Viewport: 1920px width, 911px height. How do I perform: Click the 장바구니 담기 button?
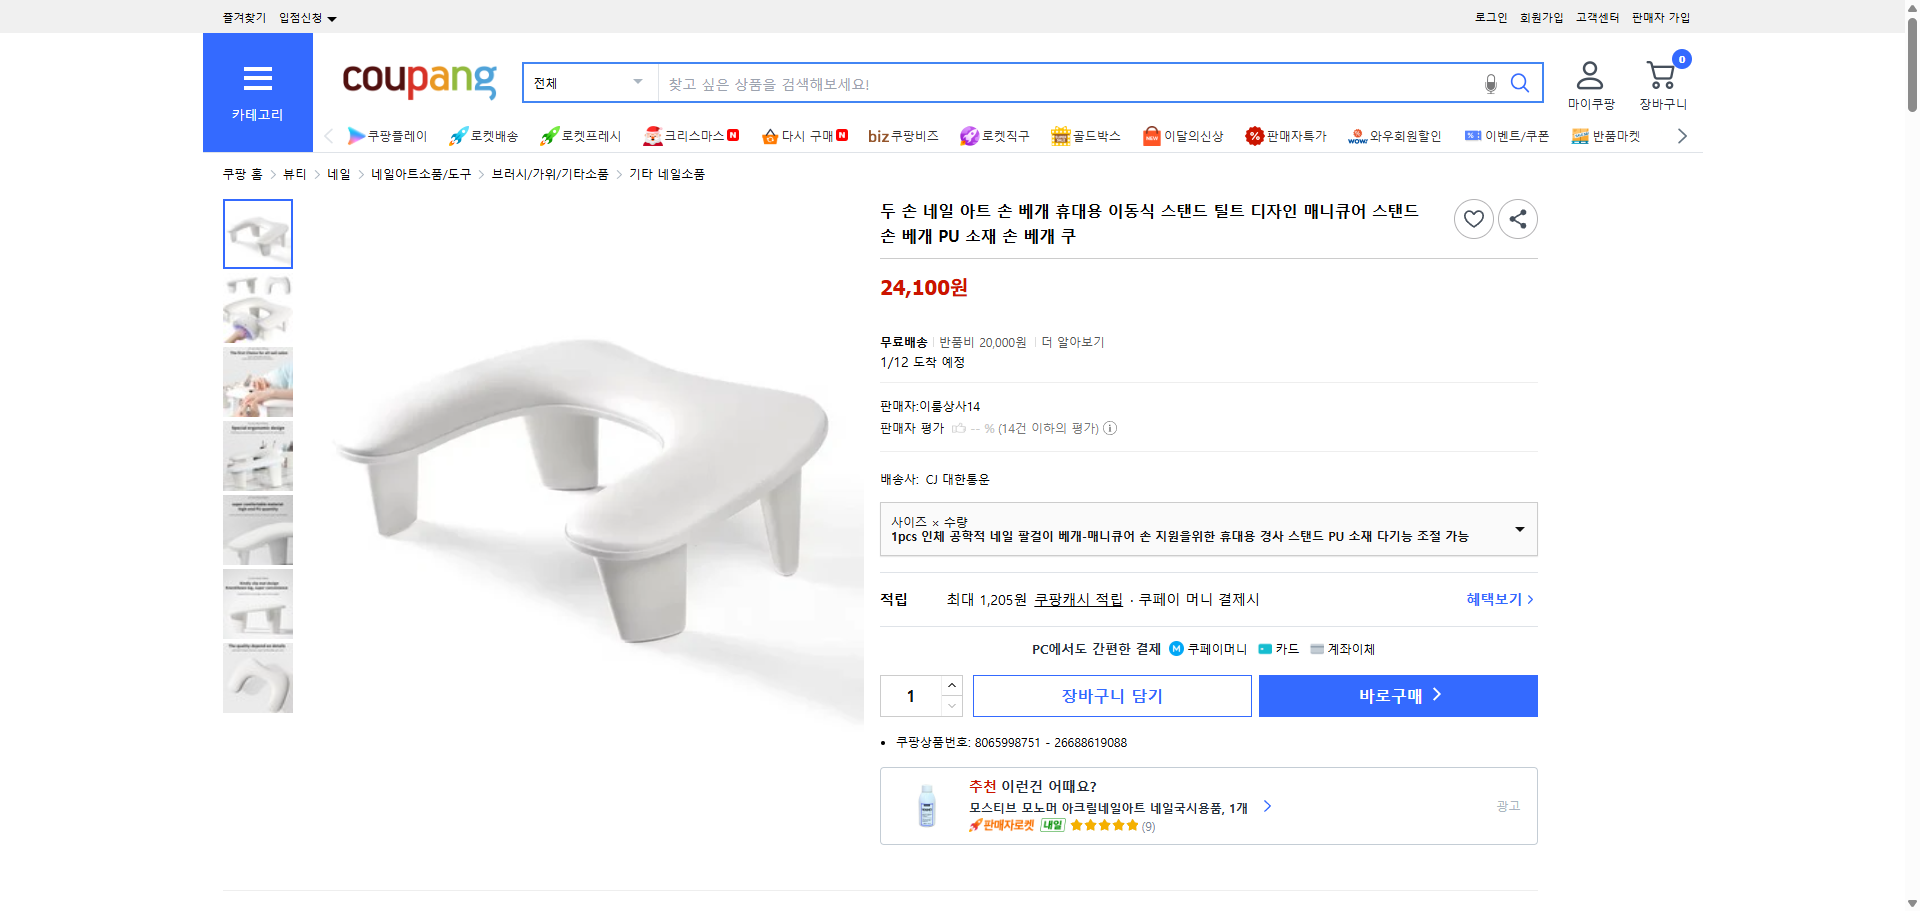pos(1111,695)
